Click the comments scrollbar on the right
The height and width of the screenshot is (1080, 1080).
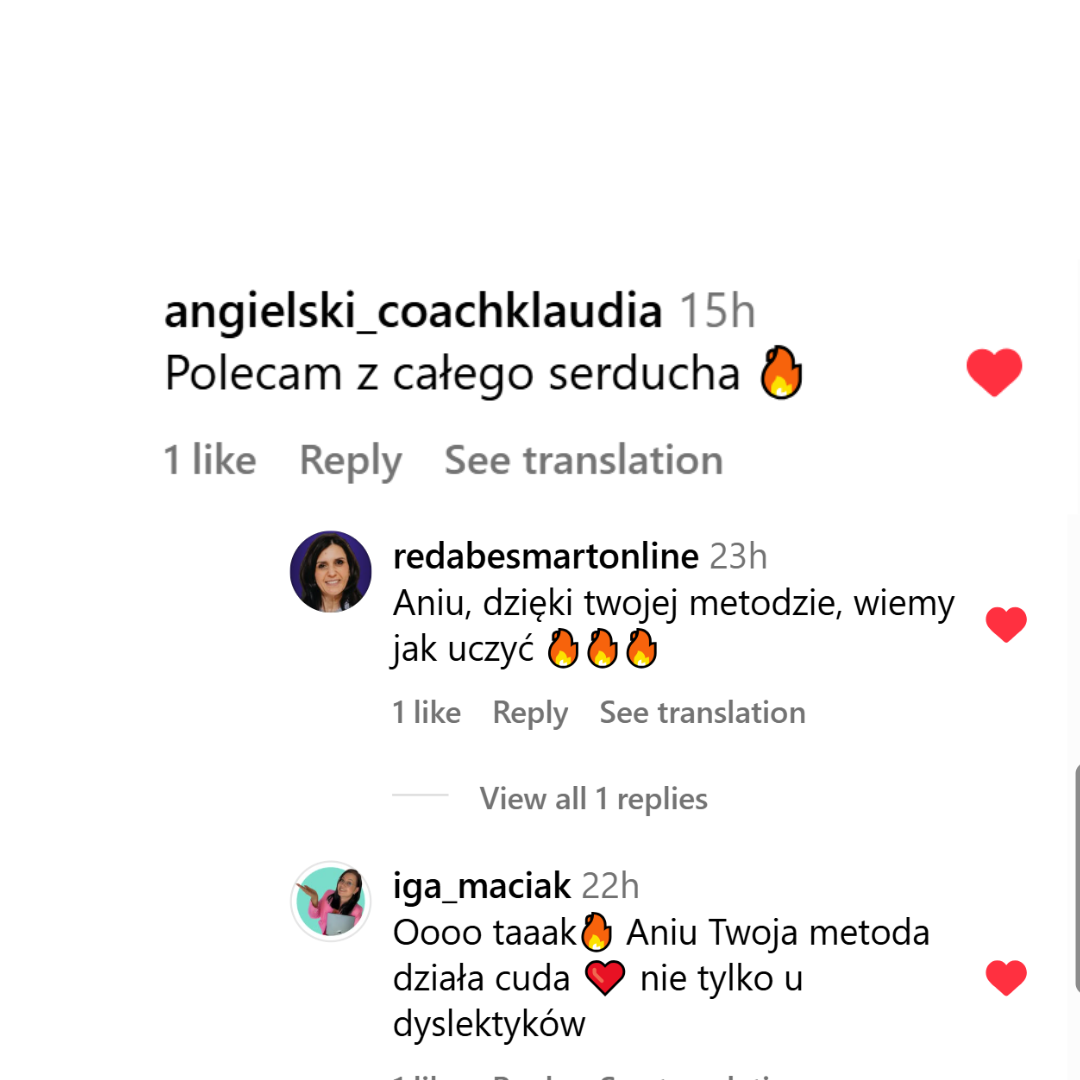pyautogui.click(x=1077, y=878)
